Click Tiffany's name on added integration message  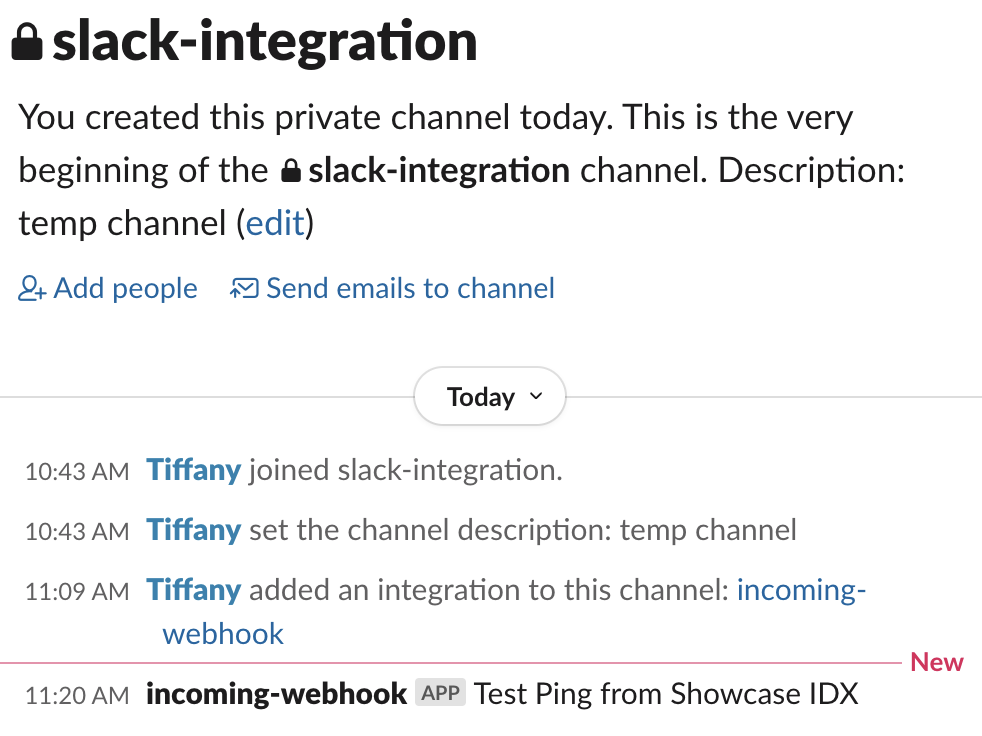click(x=194, y=590)
